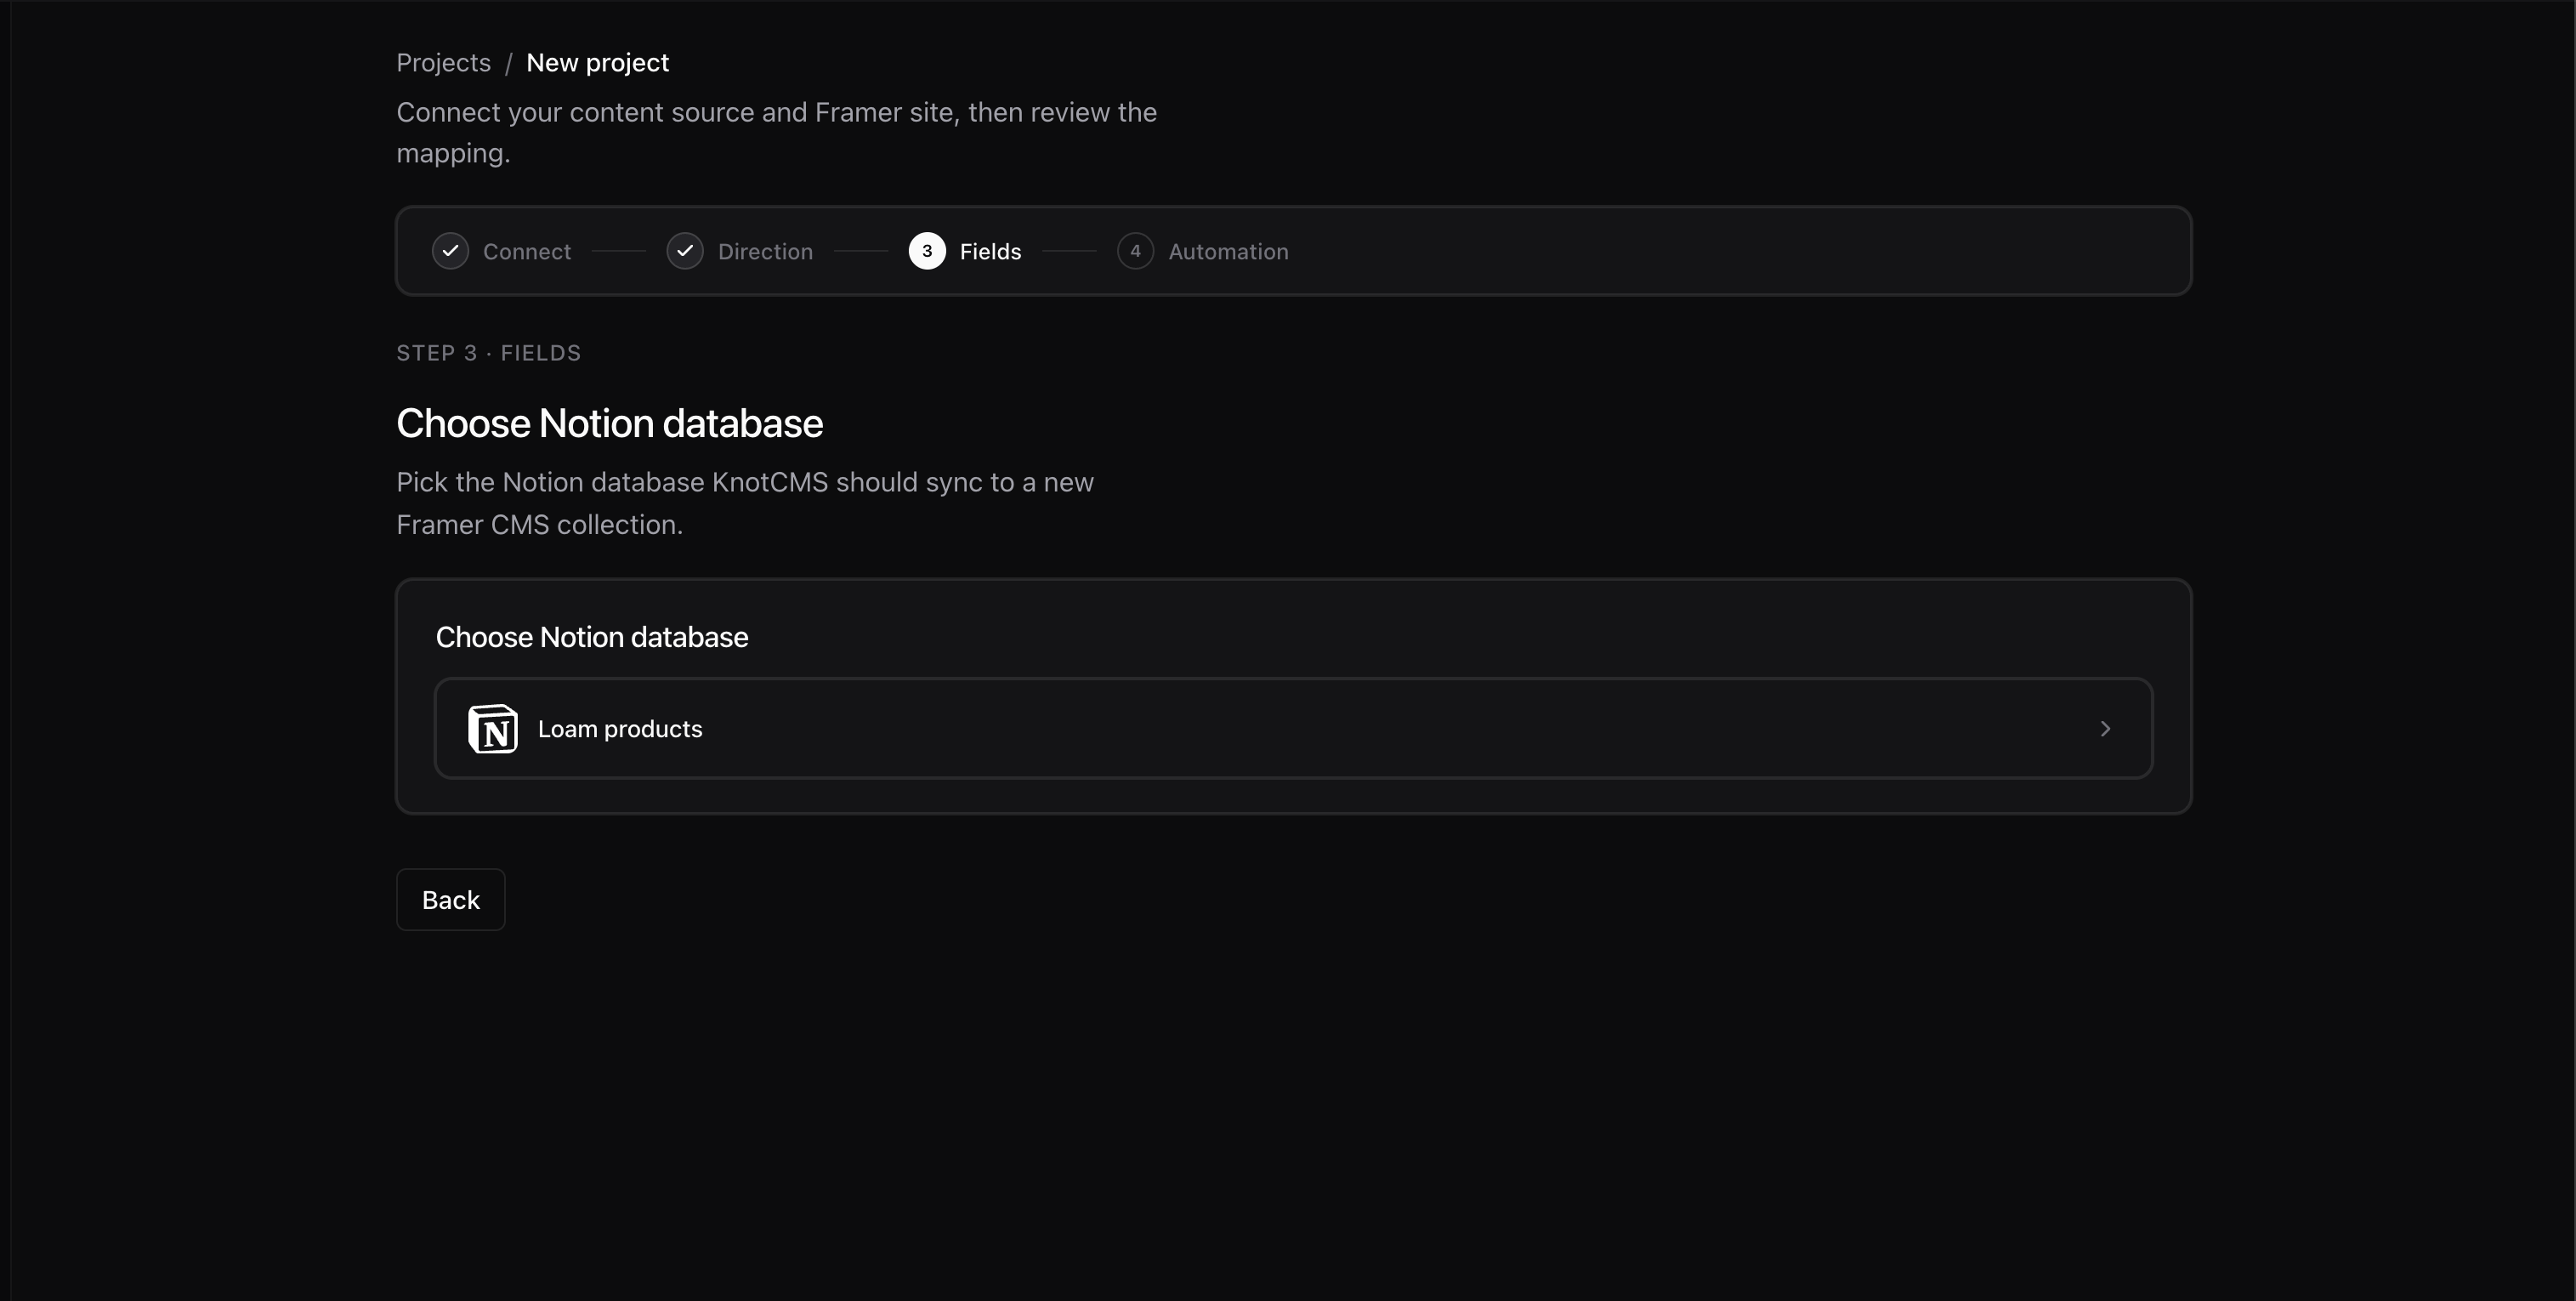This screenshot has width=2576, height=1301.
Task: Click the Notion logo icon
Action: click(x=493, y=729)
